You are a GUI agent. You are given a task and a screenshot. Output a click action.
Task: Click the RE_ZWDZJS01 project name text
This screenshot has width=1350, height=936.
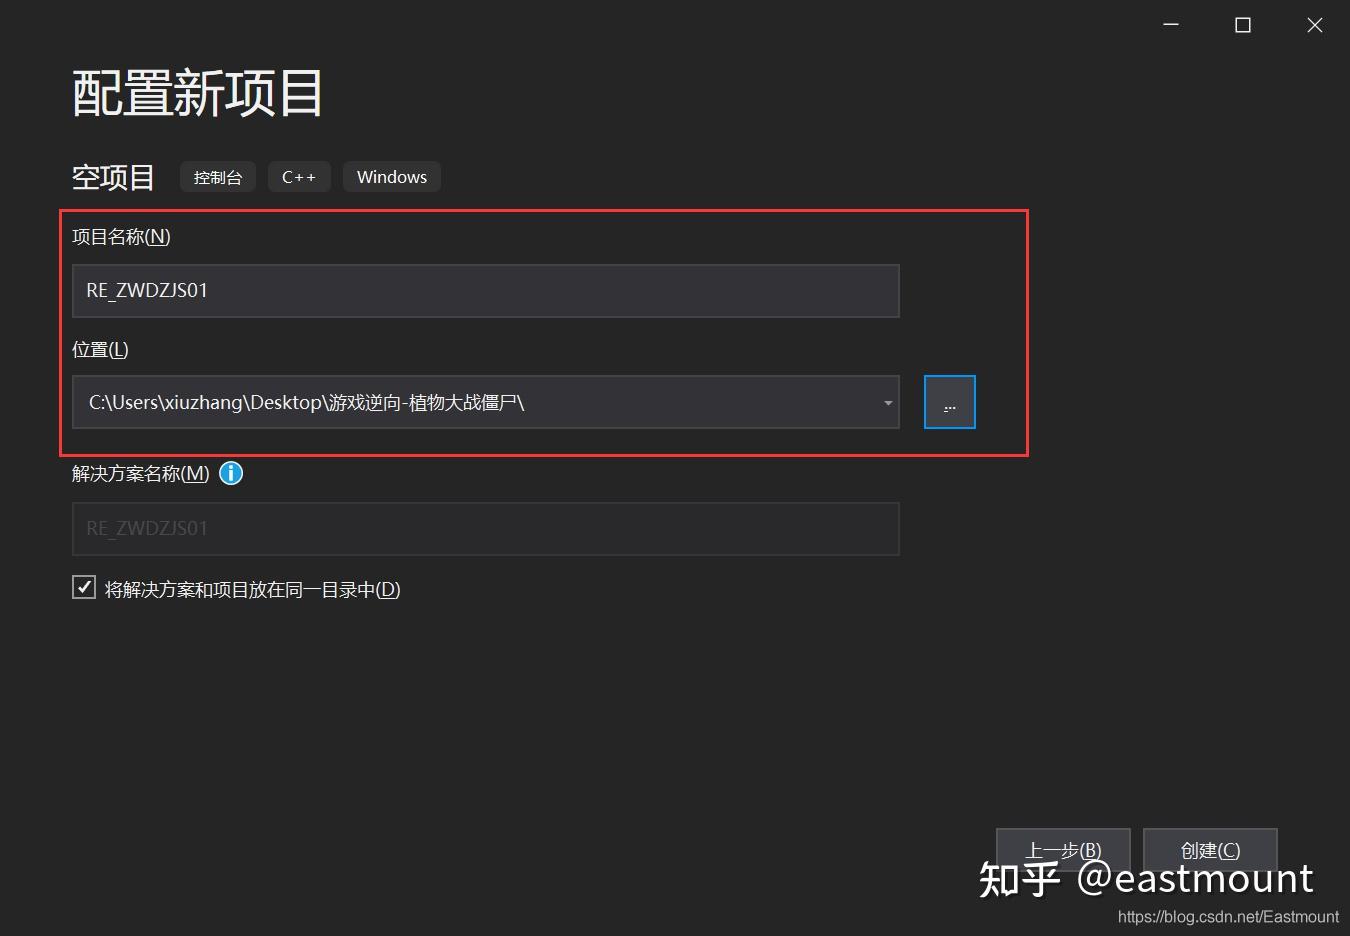coord(147,291)
